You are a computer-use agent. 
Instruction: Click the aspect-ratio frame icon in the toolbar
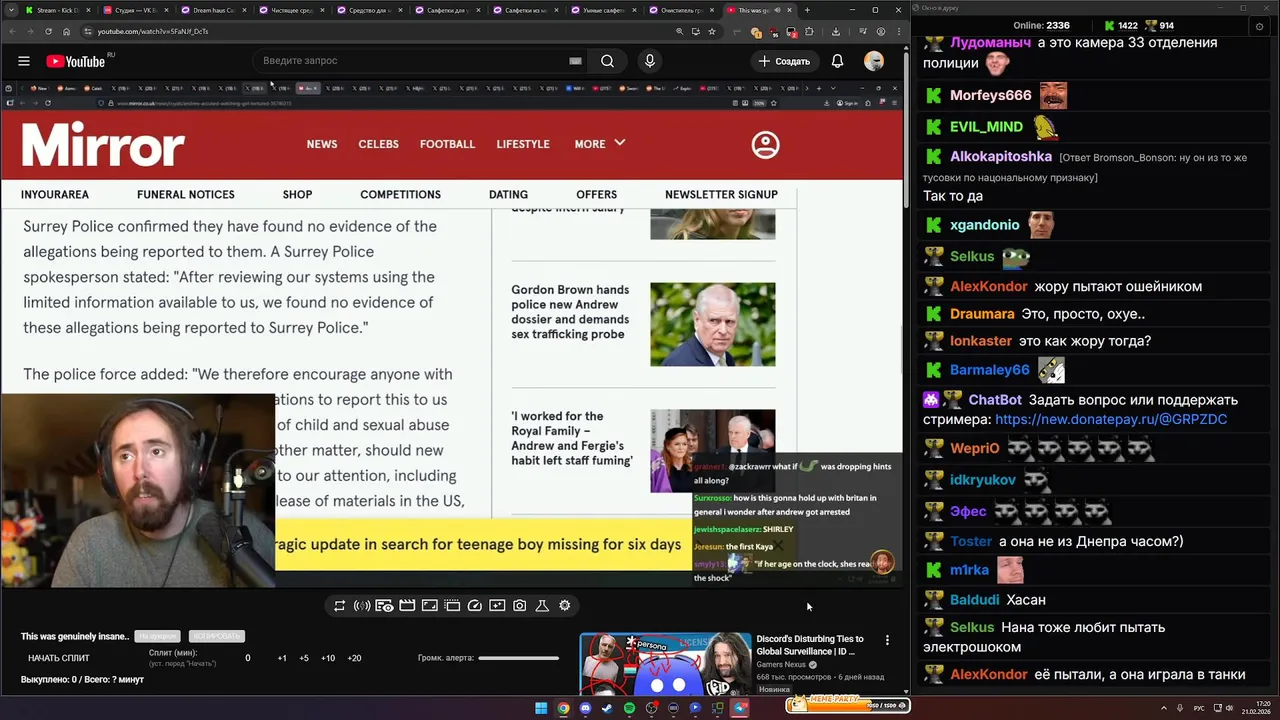(429, 606)
